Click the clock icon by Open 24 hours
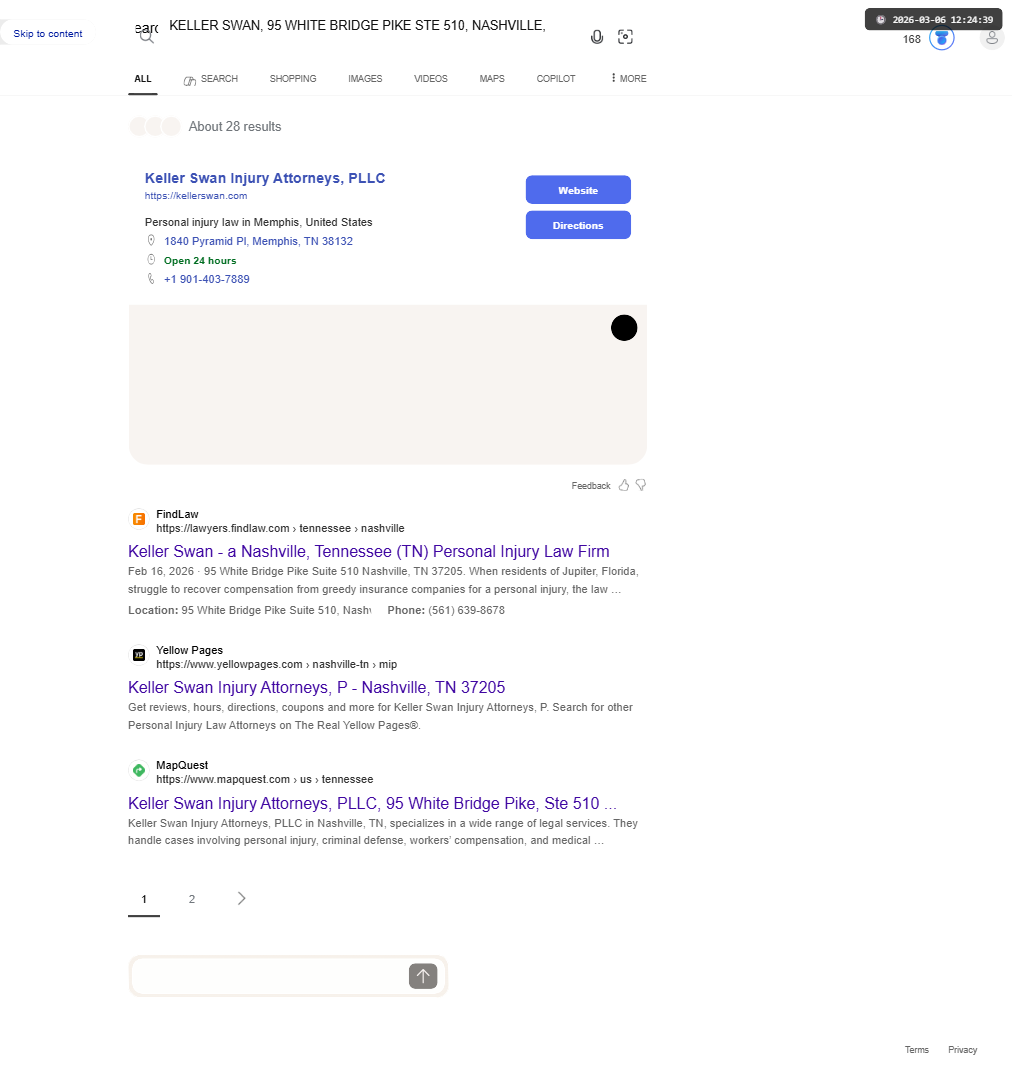Viewport: 1012px width, 1068px height. 151,260
